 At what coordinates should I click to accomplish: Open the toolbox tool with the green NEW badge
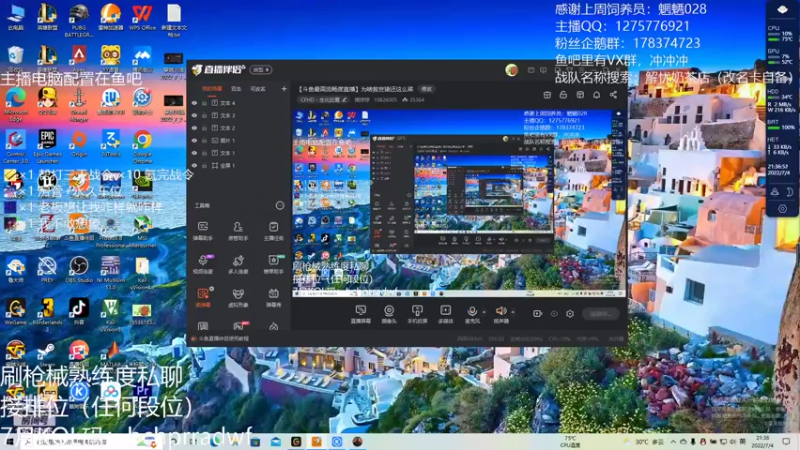click(273, 263)
